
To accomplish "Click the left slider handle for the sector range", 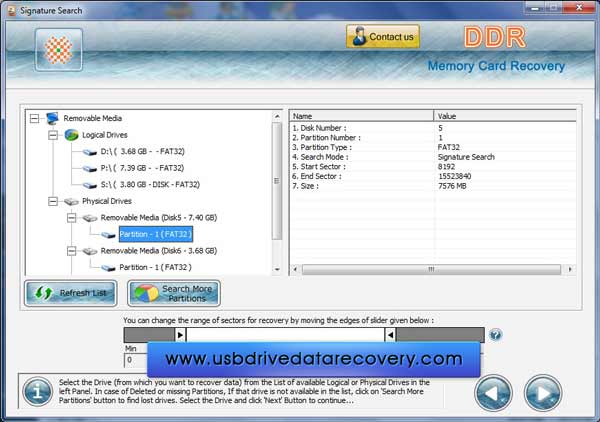I will pos(181,335).
